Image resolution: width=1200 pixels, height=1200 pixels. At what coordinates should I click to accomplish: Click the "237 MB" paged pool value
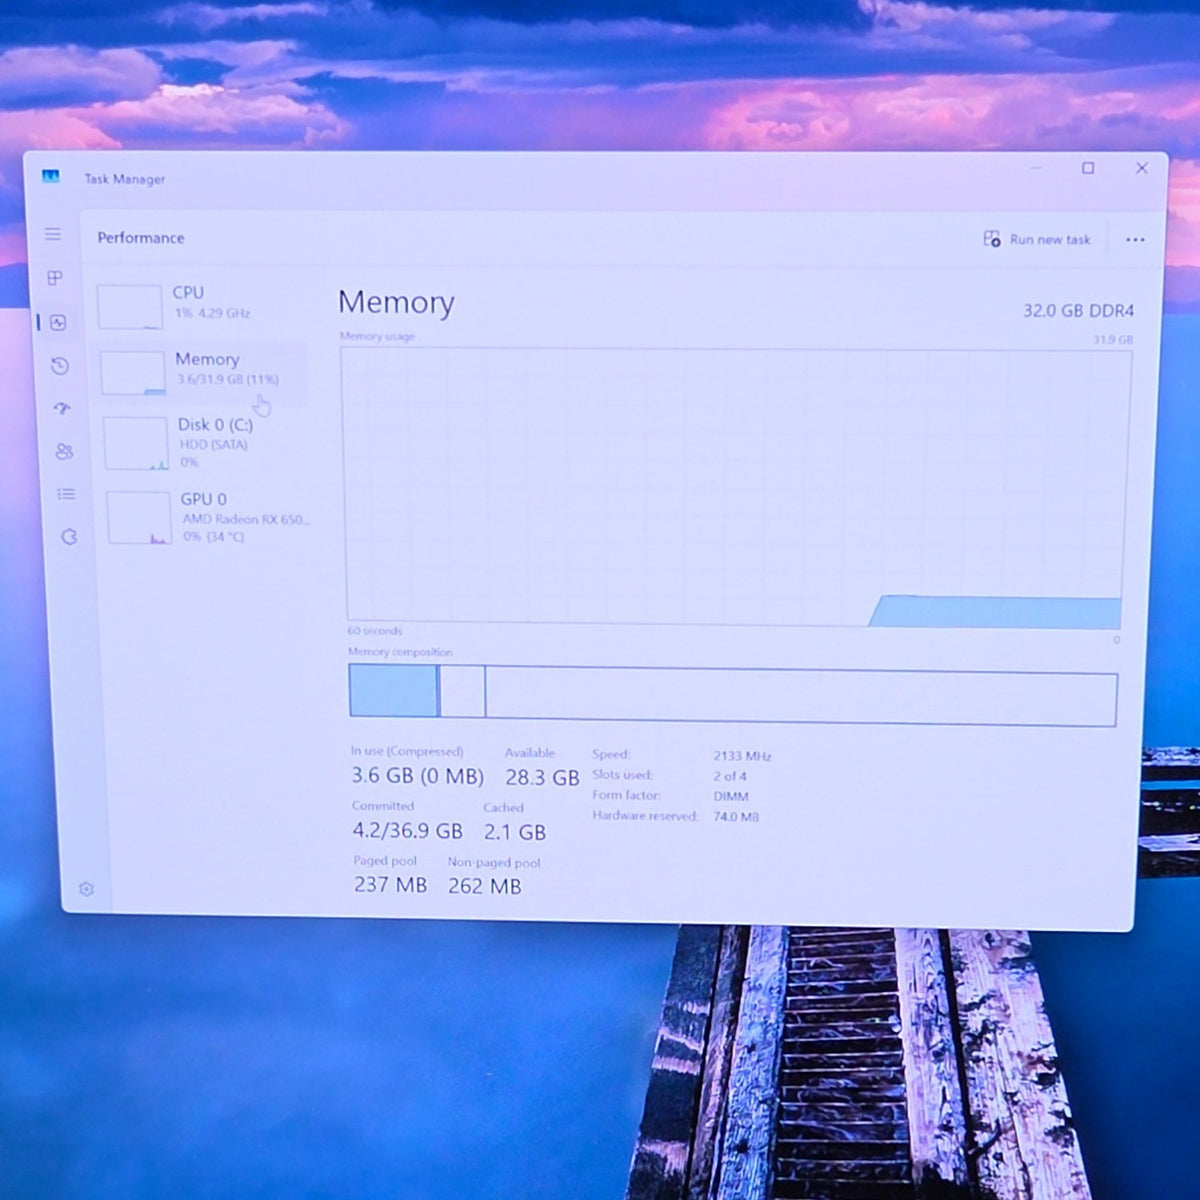[x=390, y=885]
